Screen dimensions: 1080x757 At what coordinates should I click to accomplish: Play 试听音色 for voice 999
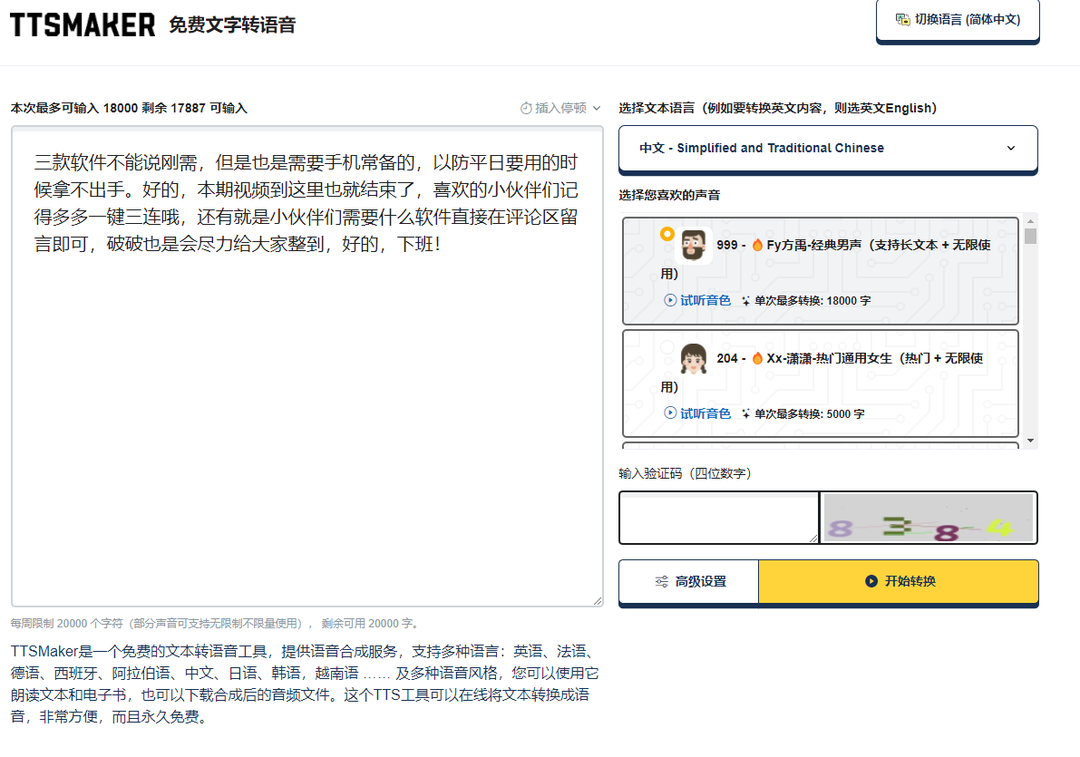click(697, 300)
